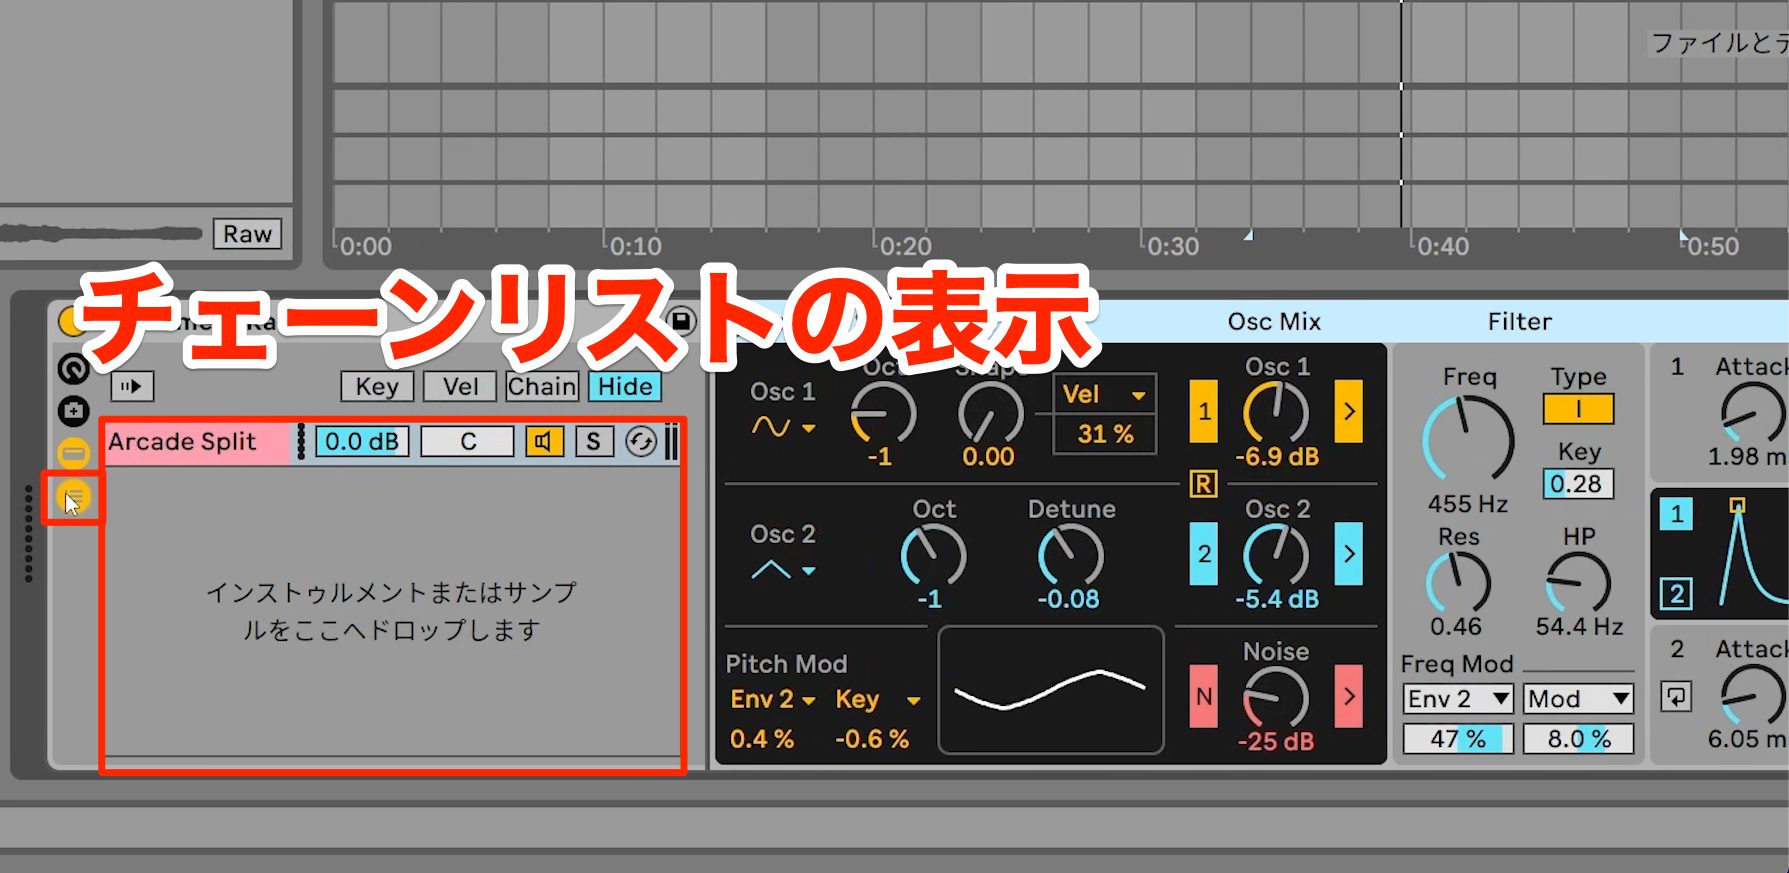Viewport: 1789px width, 873px height.
Task: Click the Arcade Split chain pan C field
Action: tap(467, 441)
